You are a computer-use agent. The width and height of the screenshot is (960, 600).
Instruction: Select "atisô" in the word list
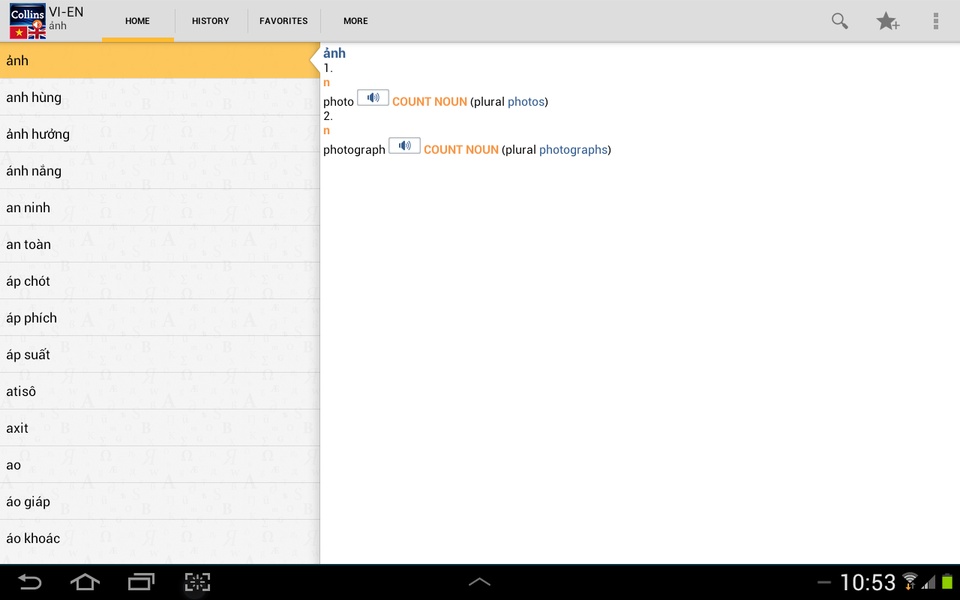click(x=160, y=391)
